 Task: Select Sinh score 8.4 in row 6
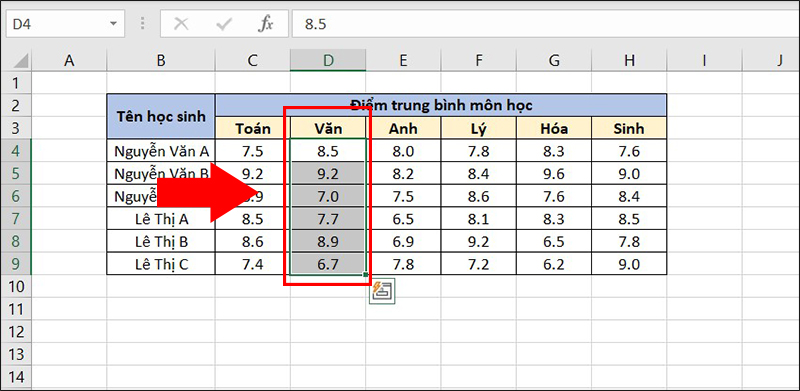(629, 196)
